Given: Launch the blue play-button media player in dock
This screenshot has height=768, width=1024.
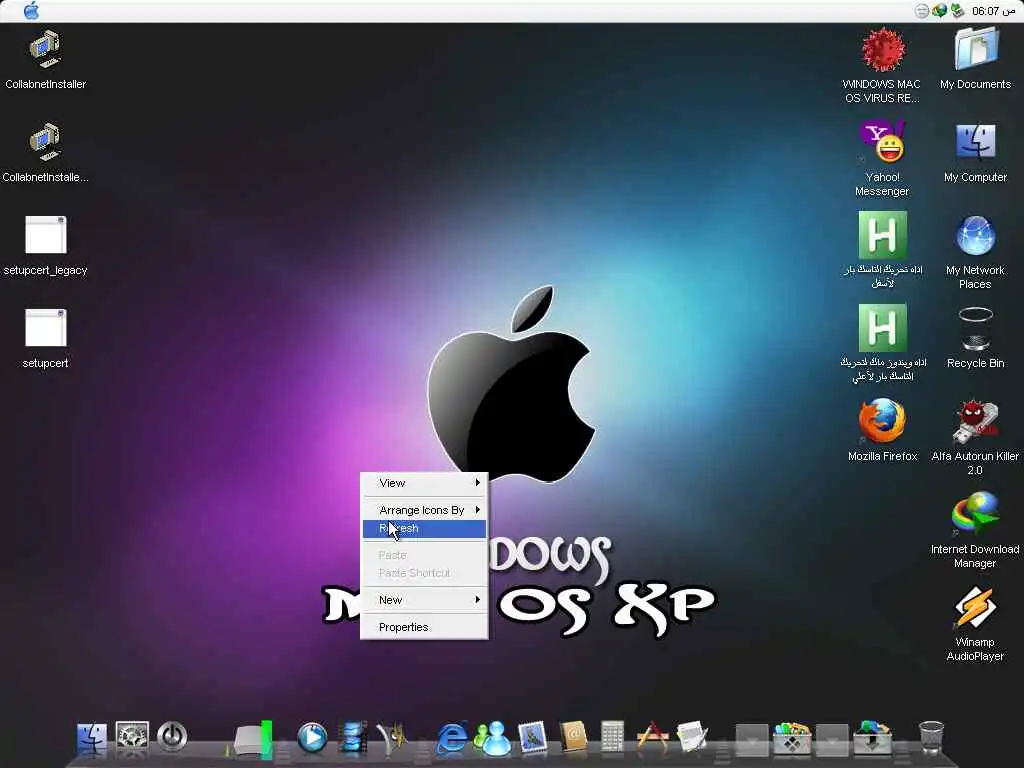Looking at the screenshot, I should click(312, 738).
